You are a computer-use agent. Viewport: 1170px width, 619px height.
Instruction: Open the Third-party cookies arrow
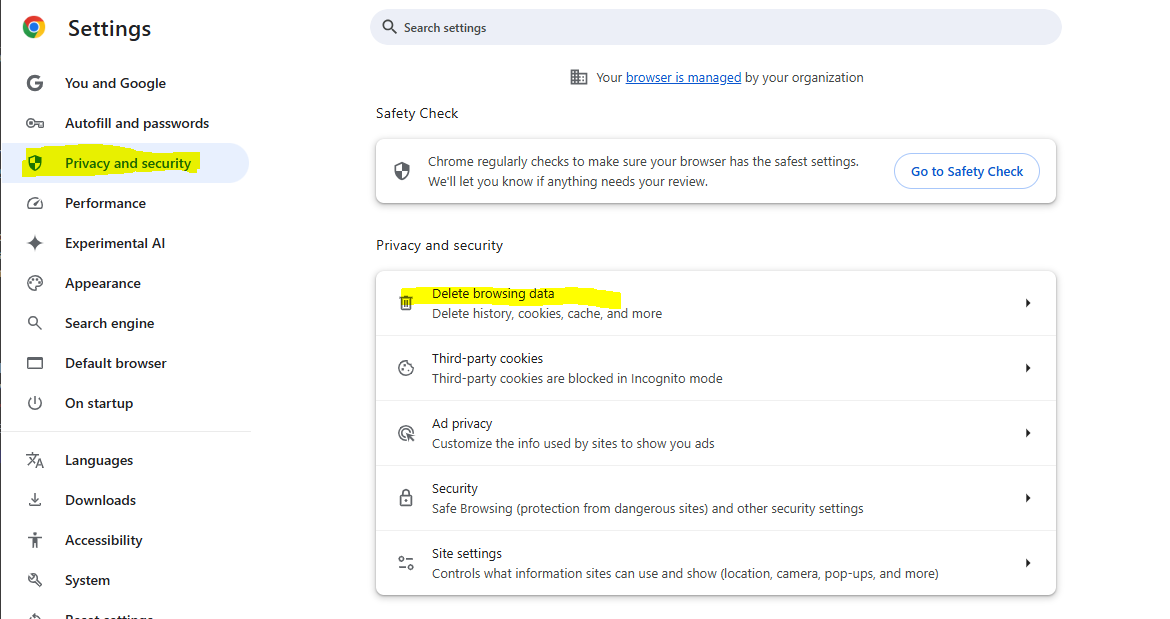(x=1027, y=368)
